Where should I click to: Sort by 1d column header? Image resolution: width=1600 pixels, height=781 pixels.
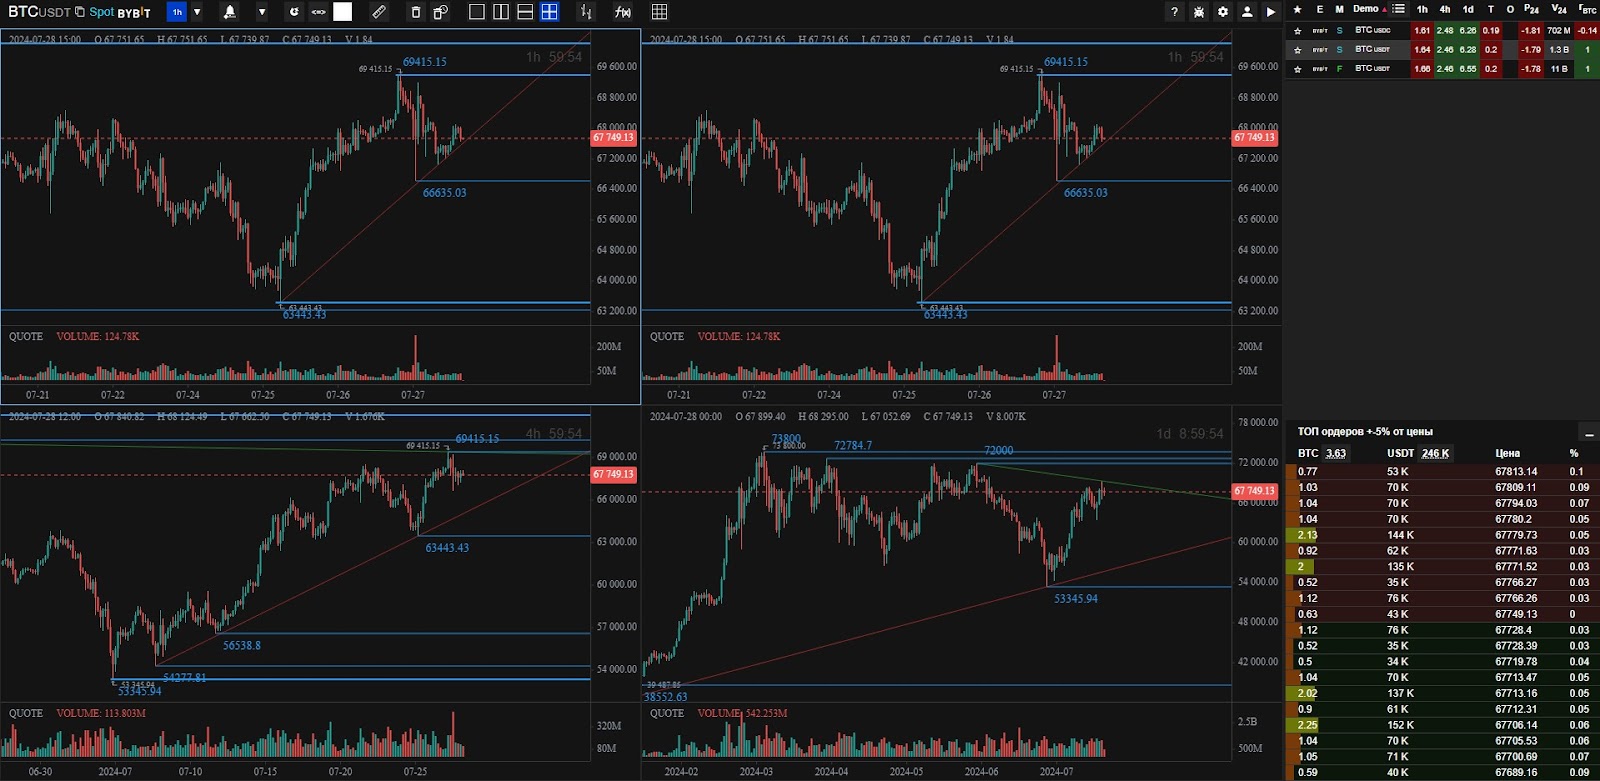click(x=1468, y=9)
